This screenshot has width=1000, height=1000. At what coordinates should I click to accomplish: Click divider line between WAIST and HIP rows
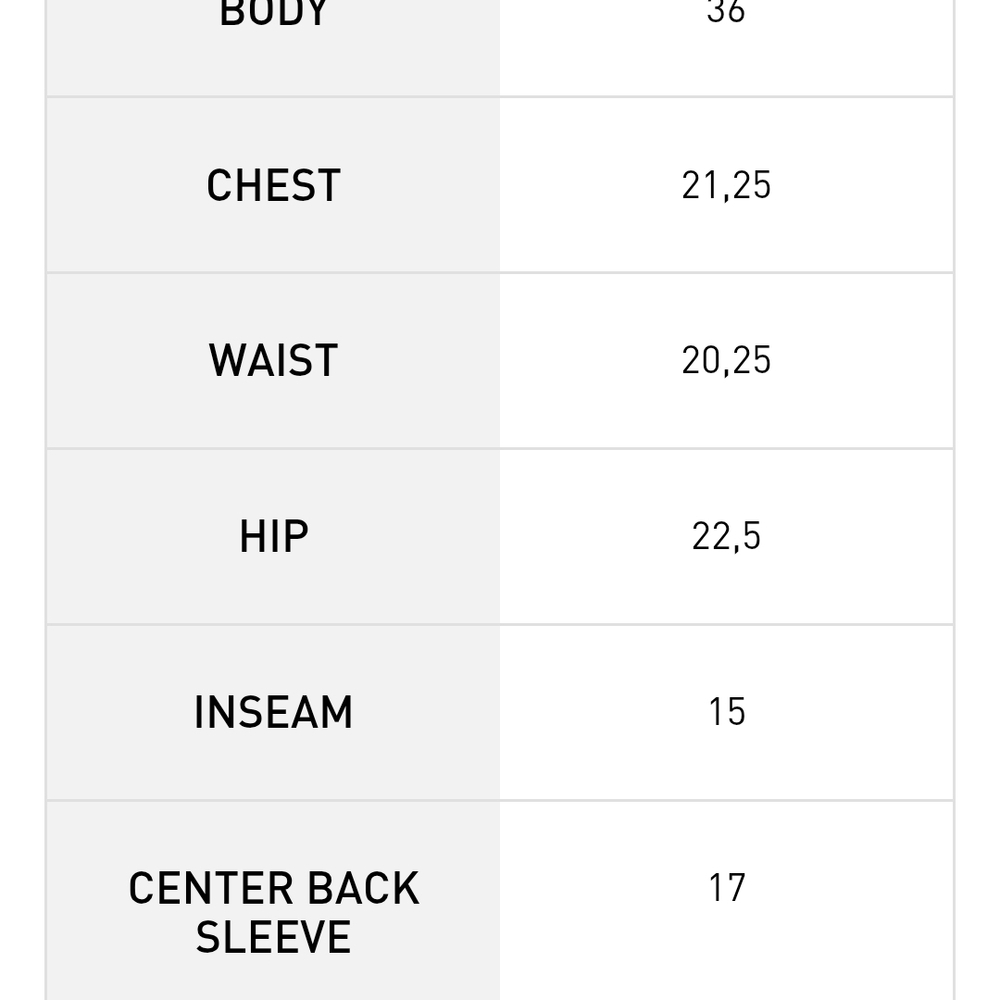click(500, 449)
